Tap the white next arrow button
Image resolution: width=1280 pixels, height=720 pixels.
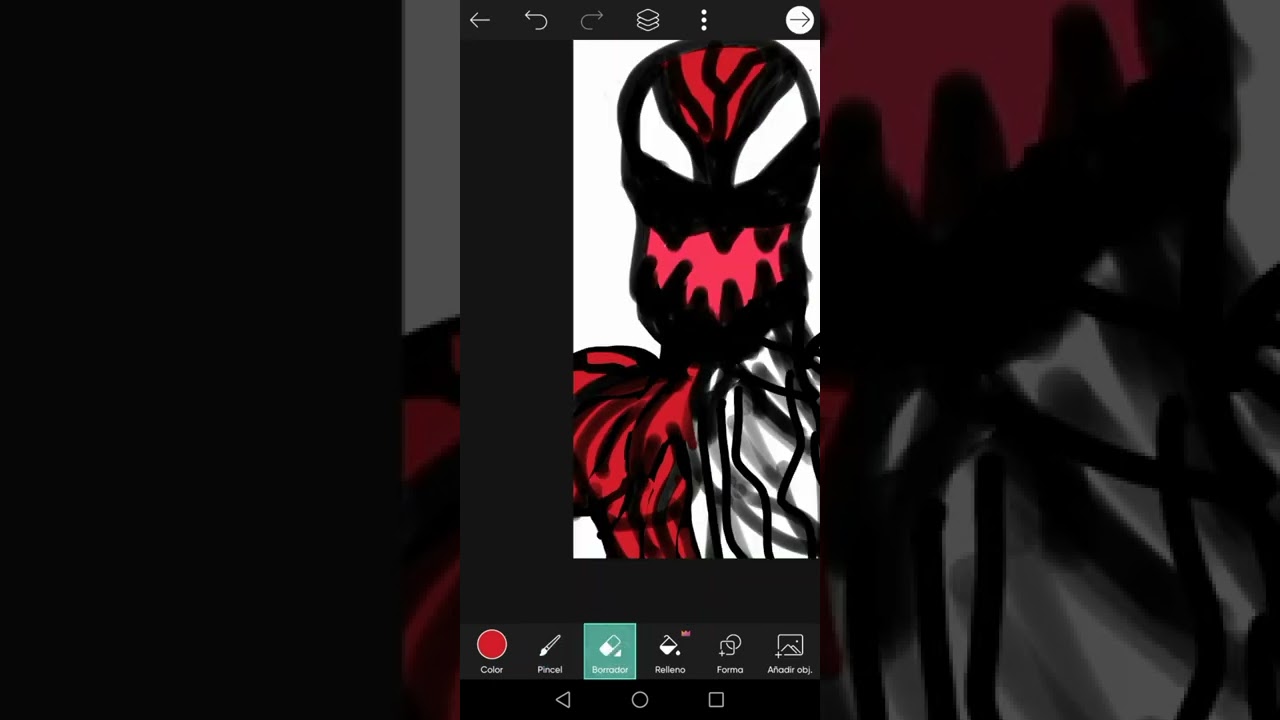tap(800, 20)
